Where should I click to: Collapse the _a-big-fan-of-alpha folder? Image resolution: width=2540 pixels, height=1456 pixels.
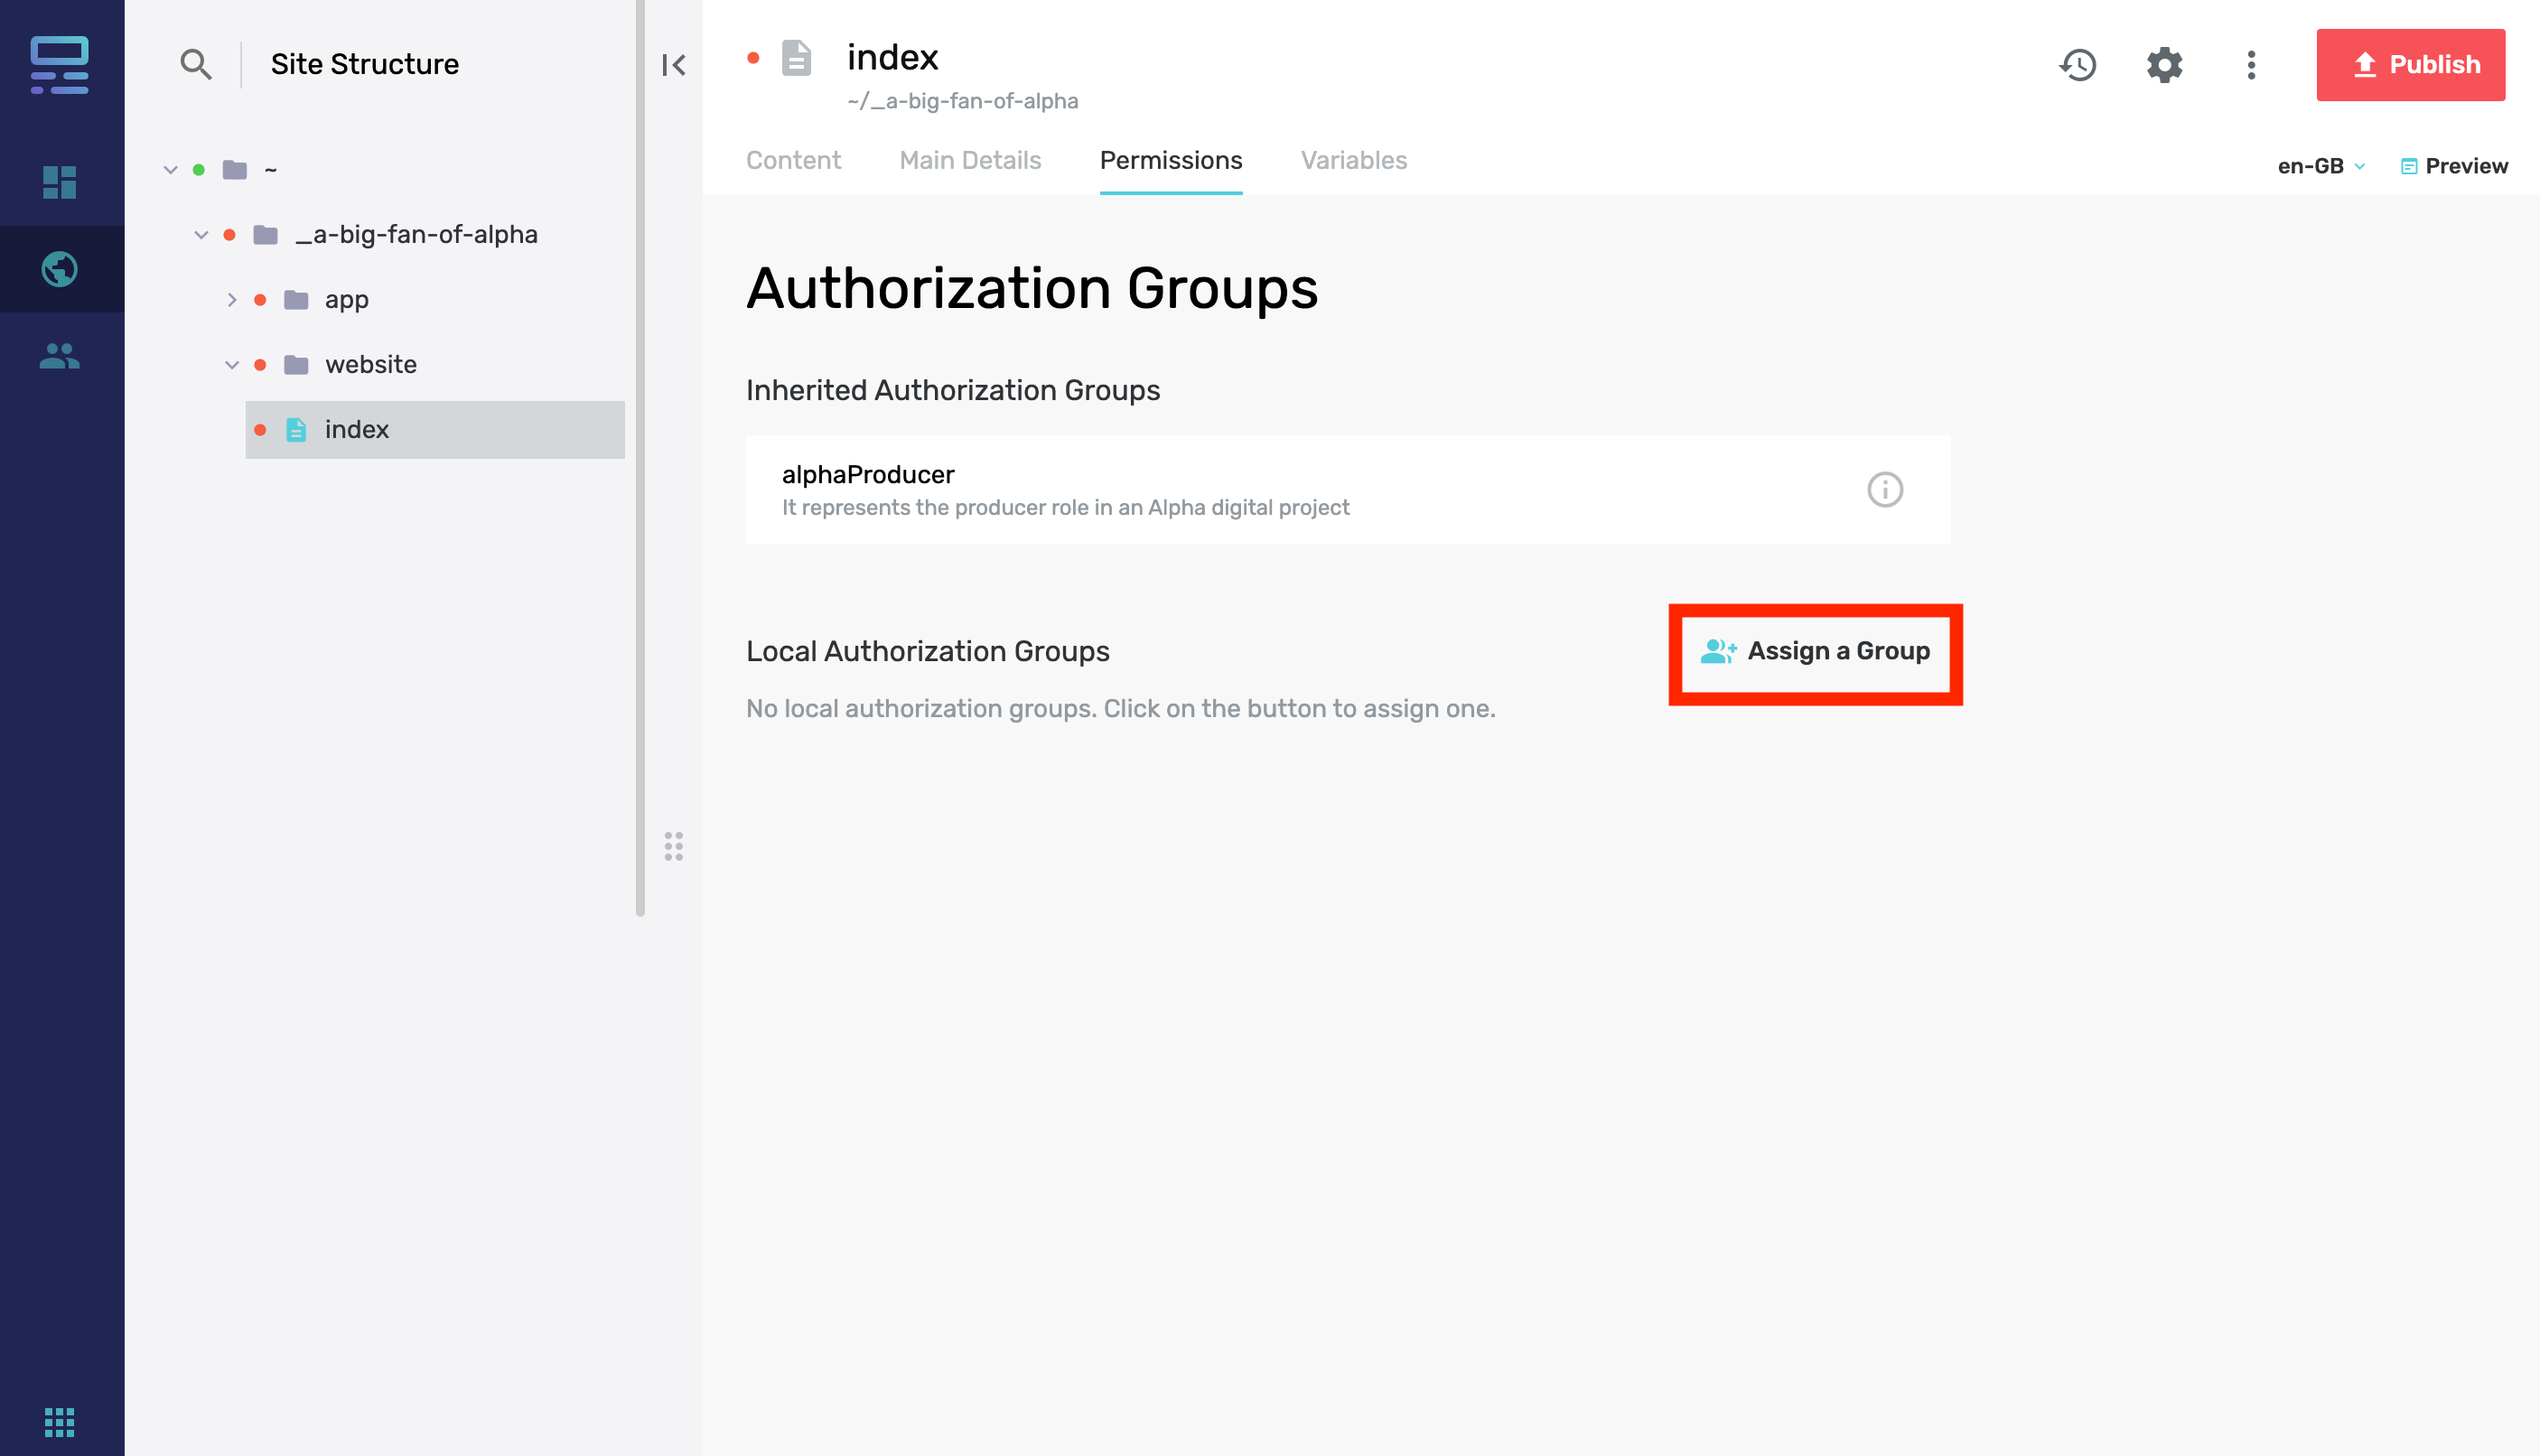[x=201, y=234]
